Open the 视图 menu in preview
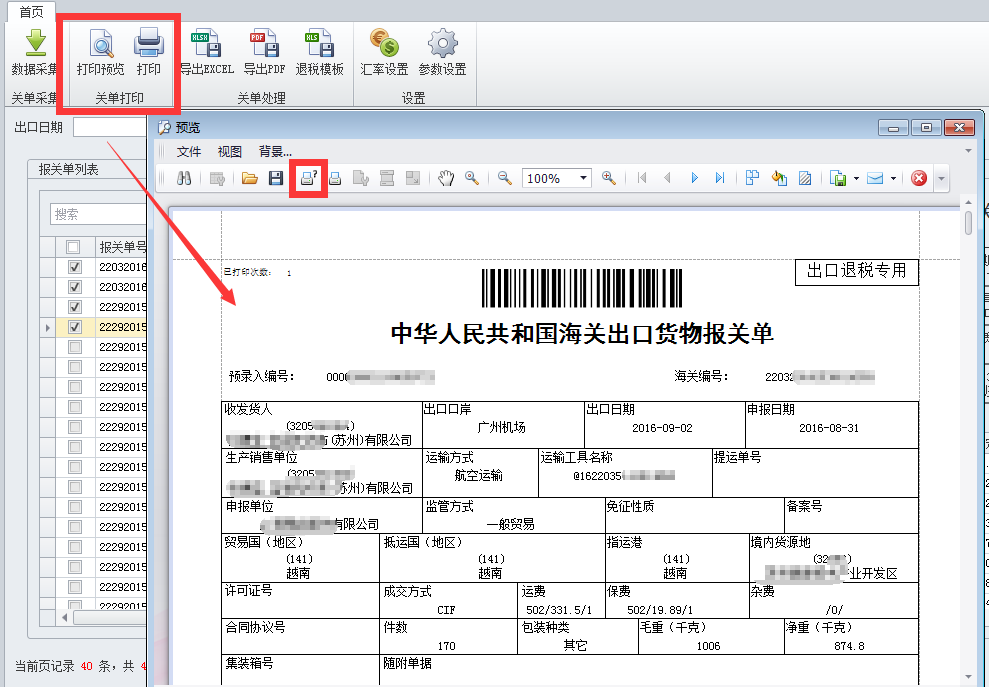This screenshot has width=989, height=687. (230, 152)
